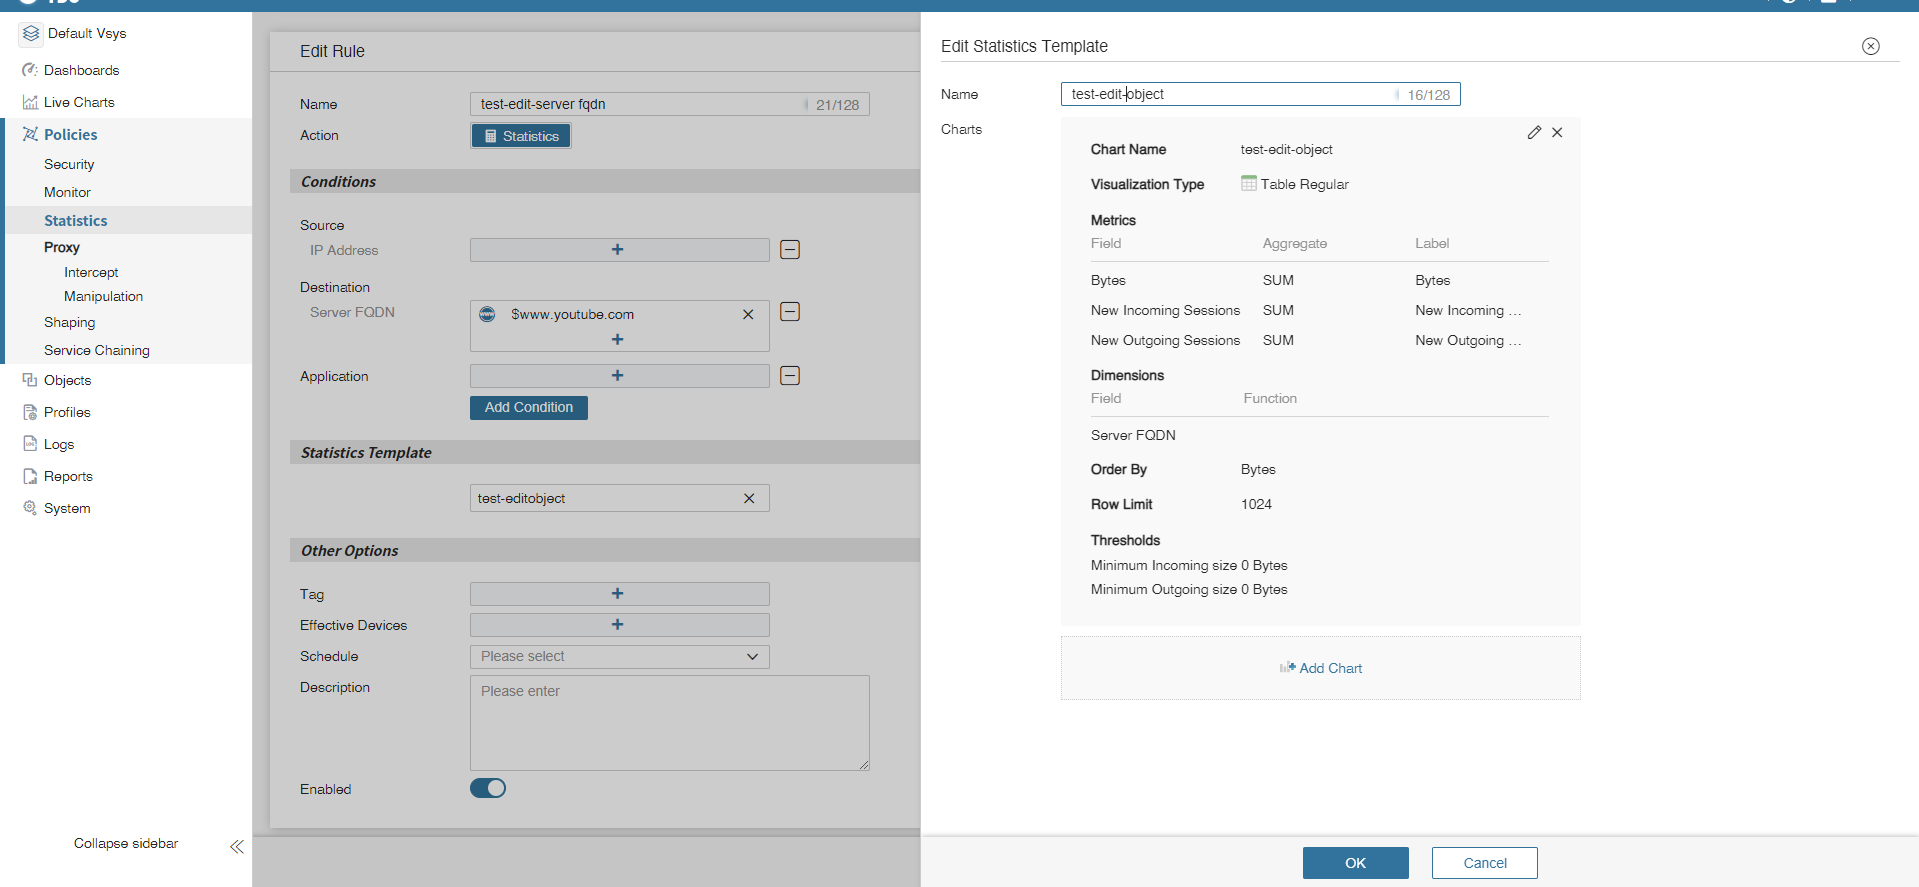Click the pencil edit chart icon
1919x887 pixels.
tap(1534, 132)
